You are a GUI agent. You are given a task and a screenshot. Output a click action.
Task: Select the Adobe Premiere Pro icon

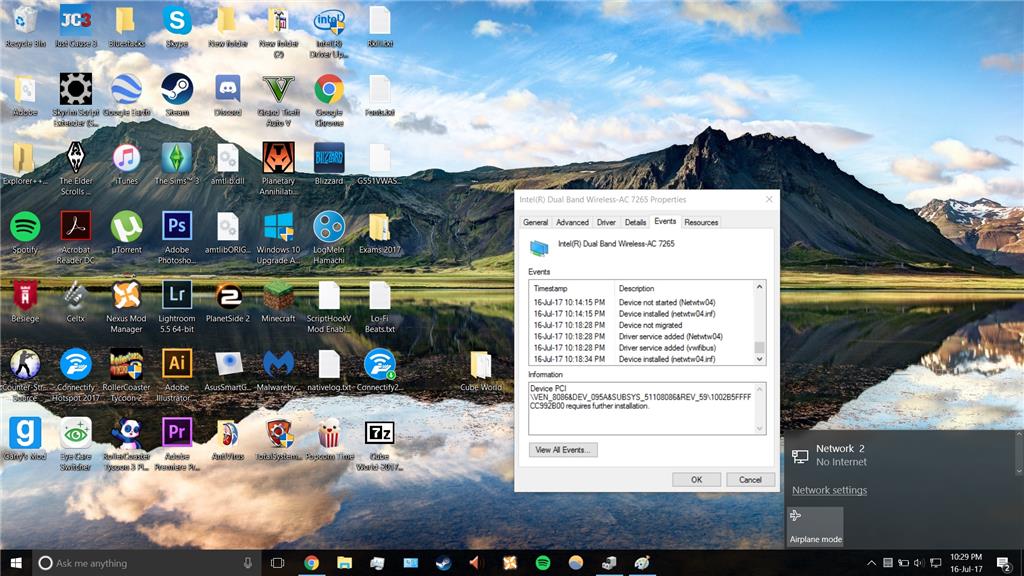177,444
